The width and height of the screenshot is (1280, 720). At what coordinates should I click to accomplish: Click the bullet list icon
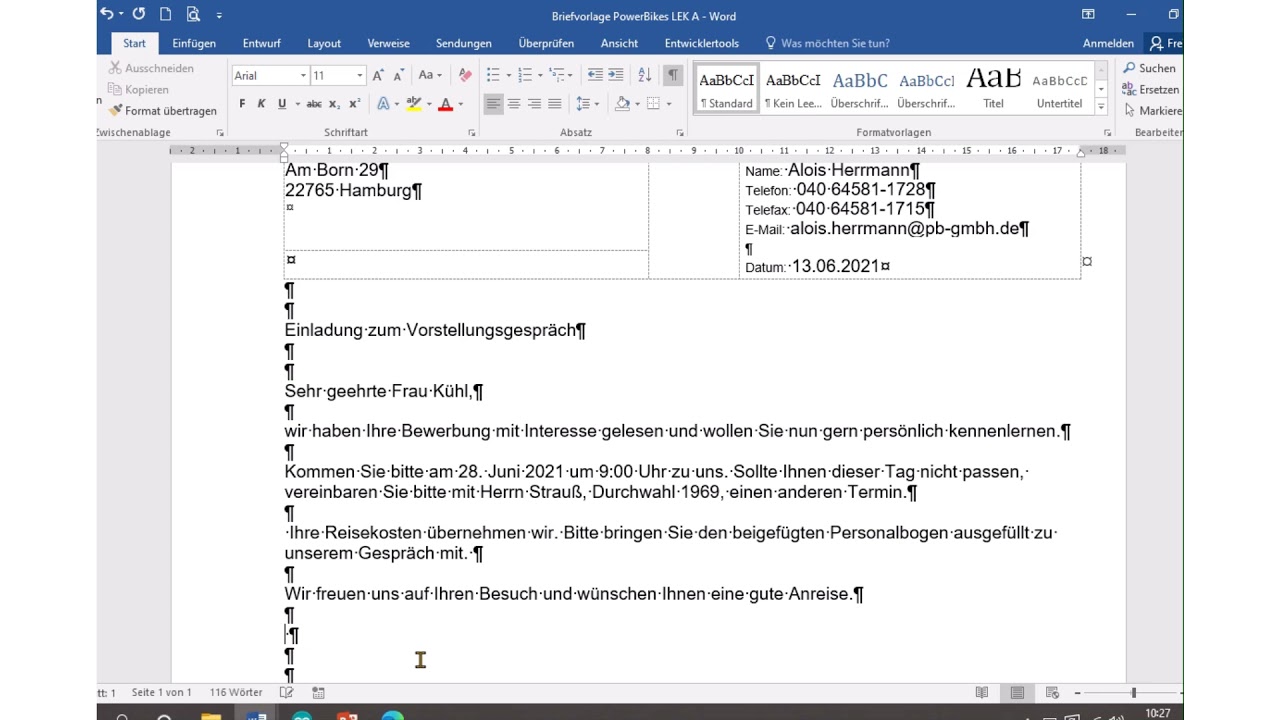[x=493, y=75]
